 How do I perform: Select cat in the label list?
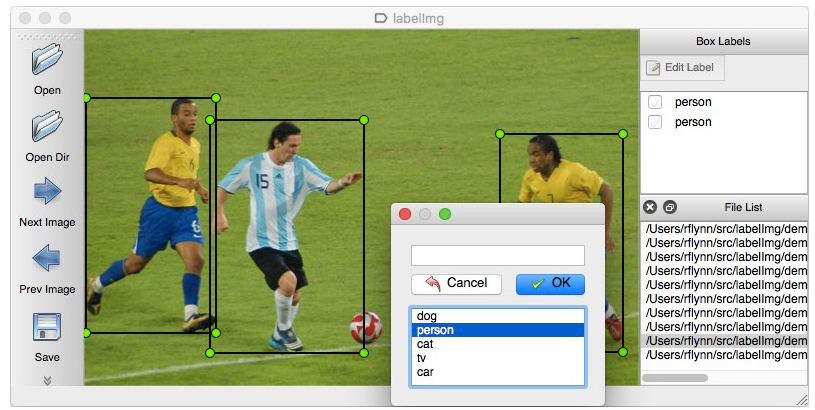498,344
